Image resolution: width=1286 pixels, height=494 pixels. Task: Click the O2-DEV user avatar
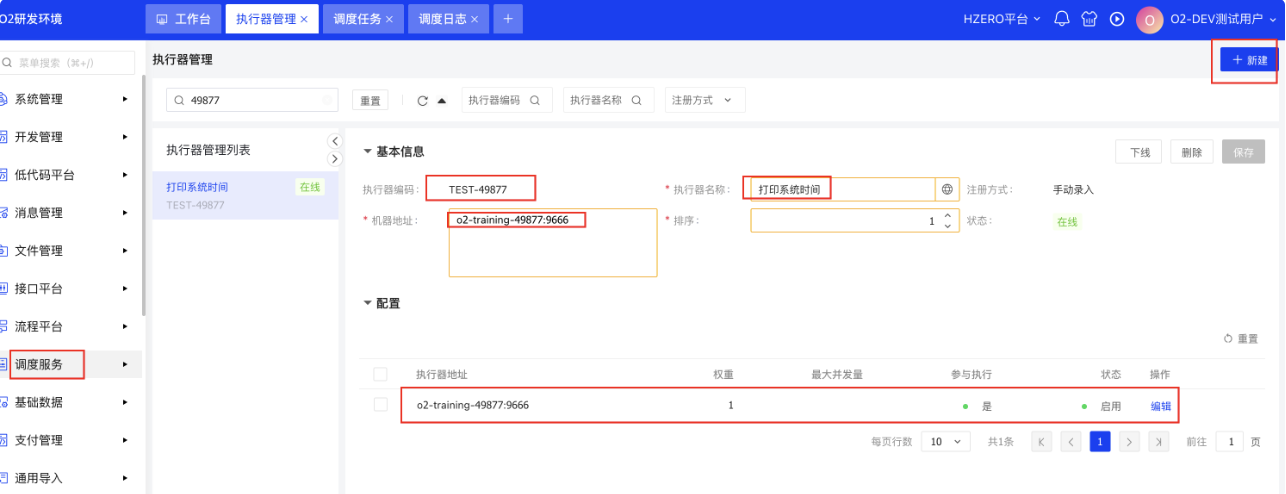(x=1150, y=19)
